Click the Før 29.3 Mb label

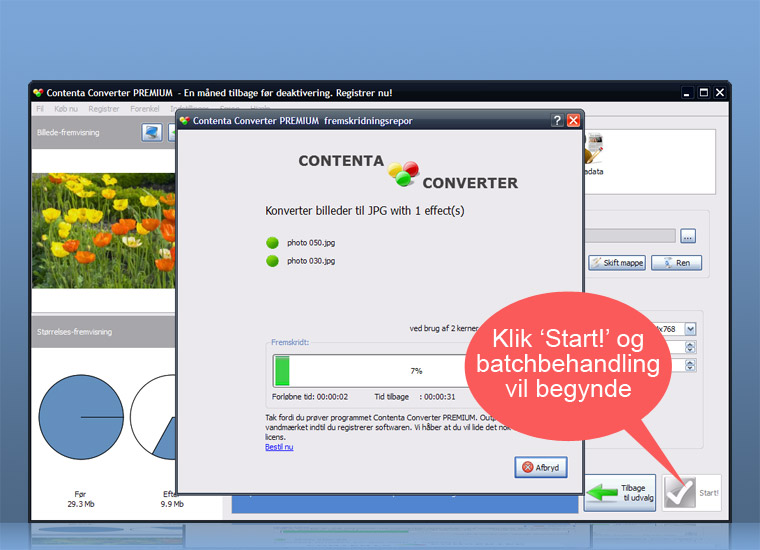coord(81,499)
